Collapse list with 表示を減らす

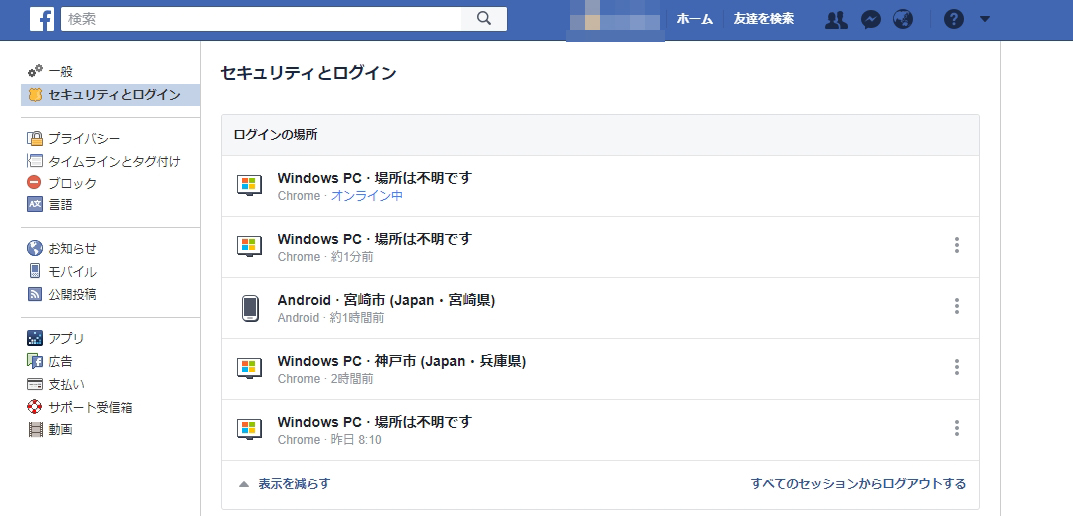(x=284, y=484)
